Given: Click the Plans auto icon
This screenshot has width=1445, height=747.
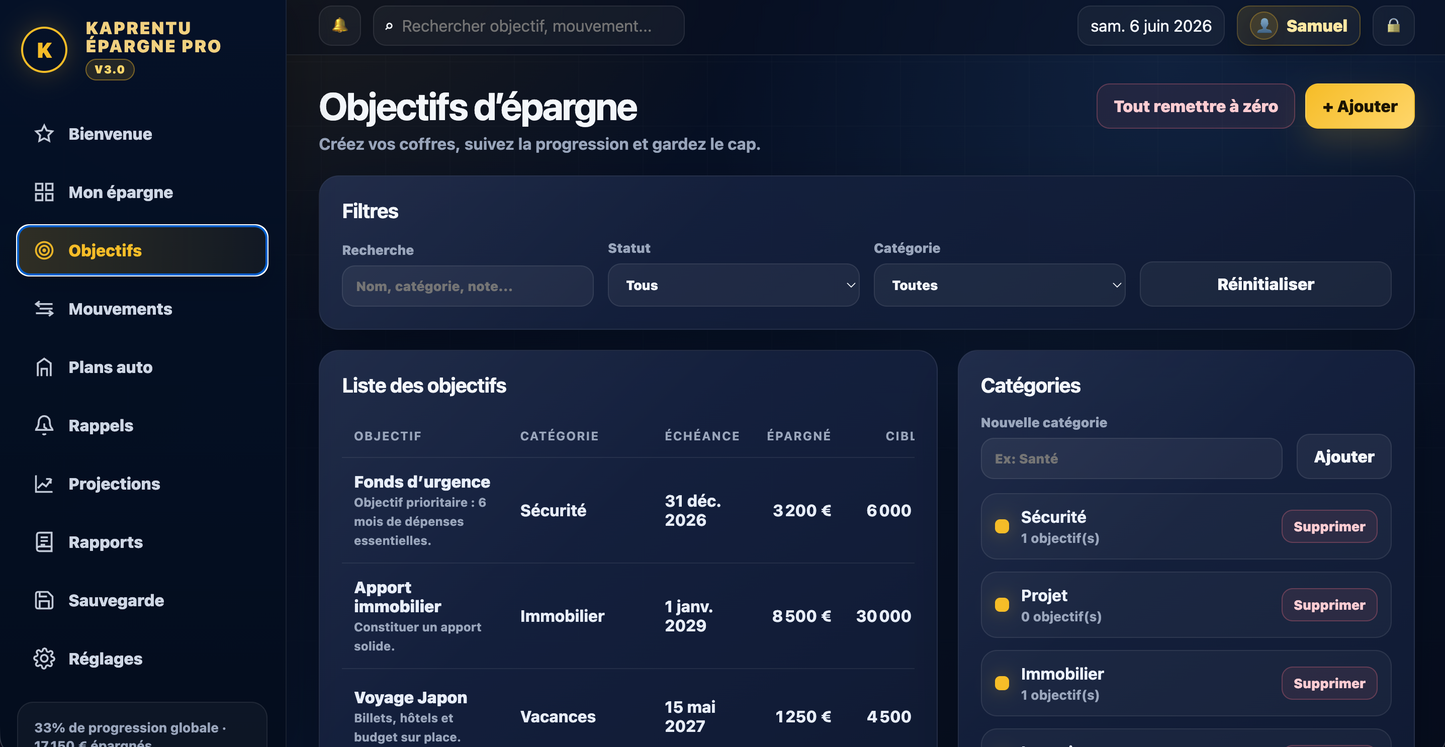Looking at the screenshot, I should (44, 367).
